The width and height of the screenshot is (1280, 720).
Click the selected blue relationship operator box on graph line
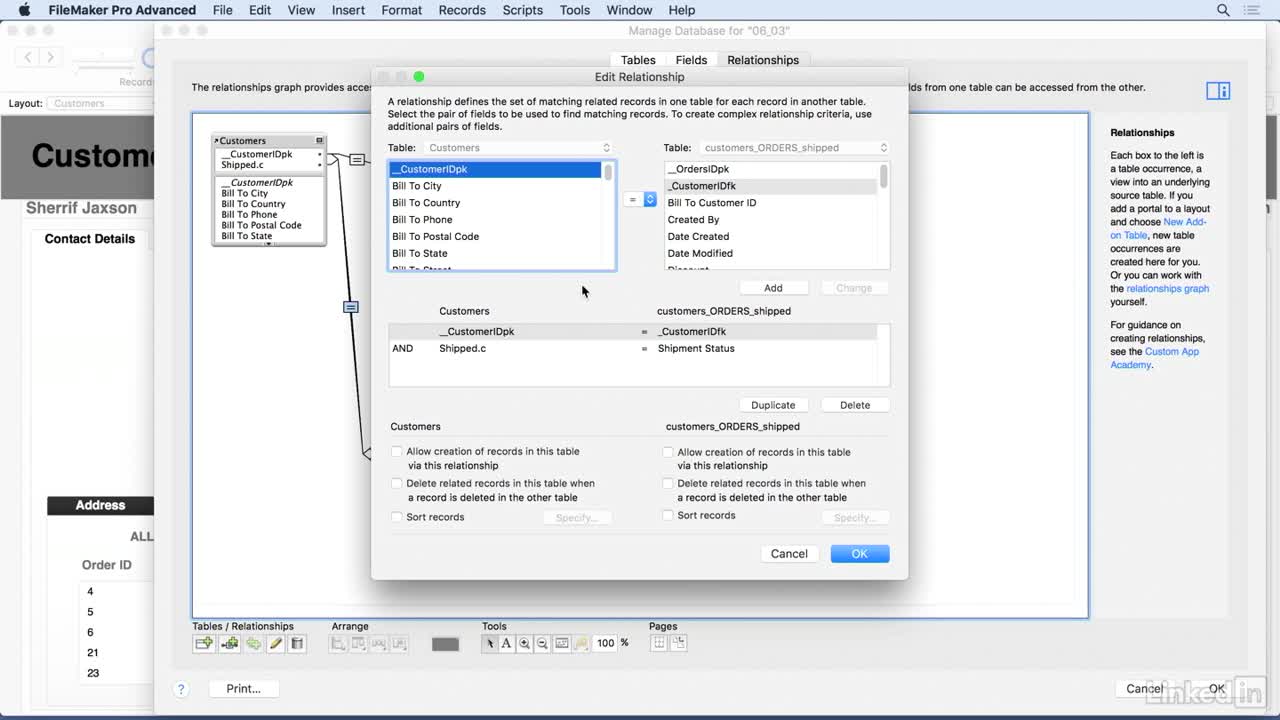[x=351, y=307]
